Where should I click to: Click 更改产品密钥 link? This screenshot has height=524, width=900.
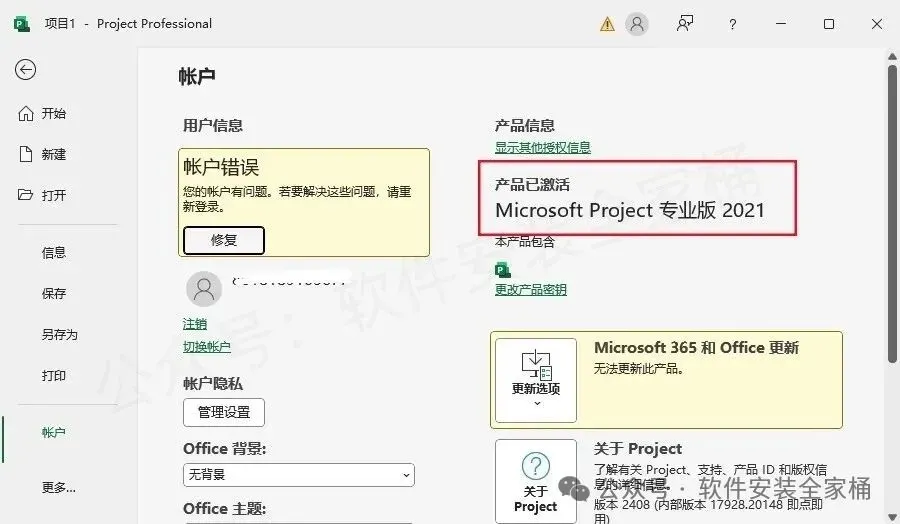click(531, 289)
